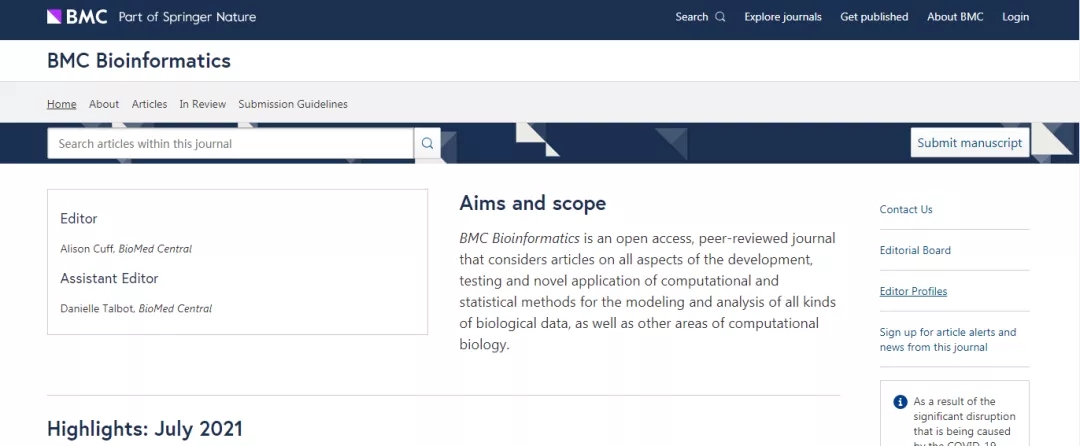Open the In Review tab
The image size is (1080, 446).
pyautogui.click(x=202, y=104)
